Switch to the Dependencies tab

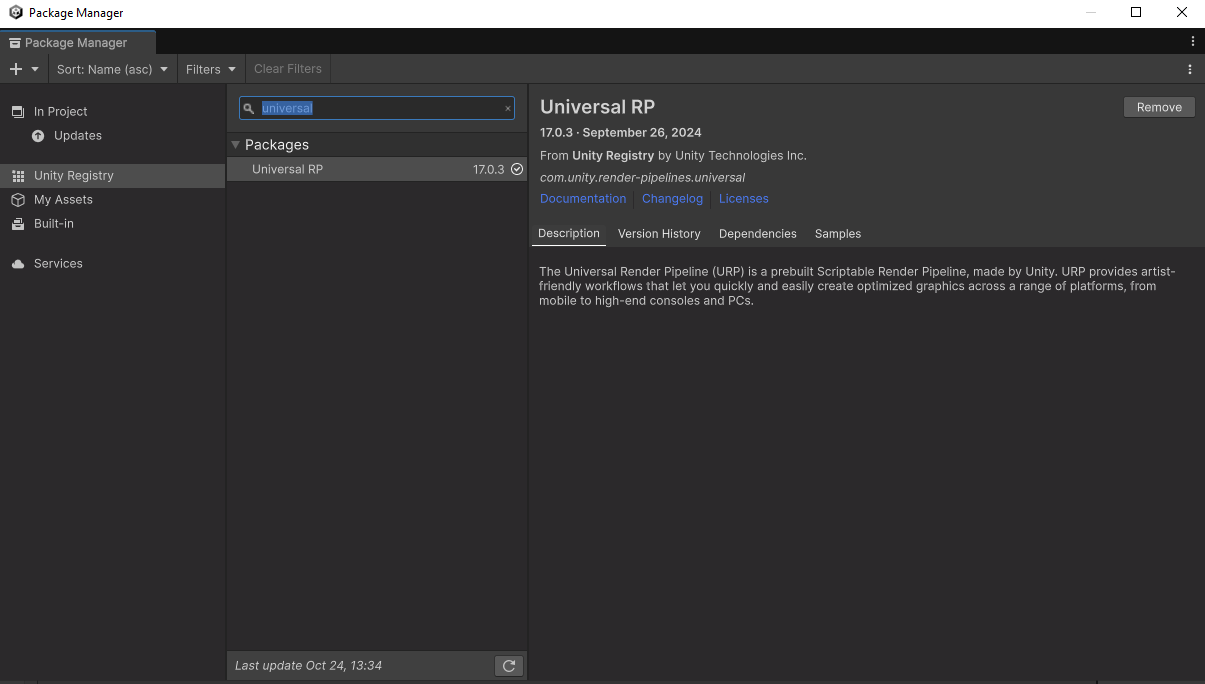click(757, 234)
